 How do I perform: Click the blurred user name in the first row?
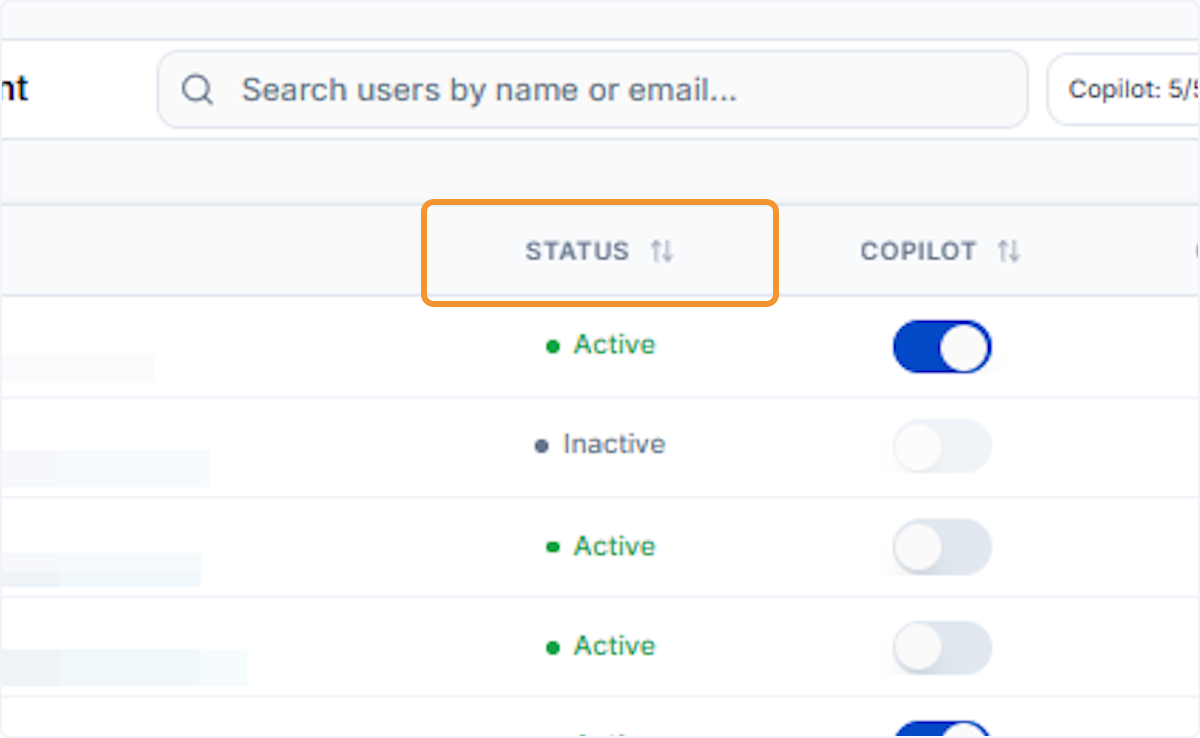point(76,367)
